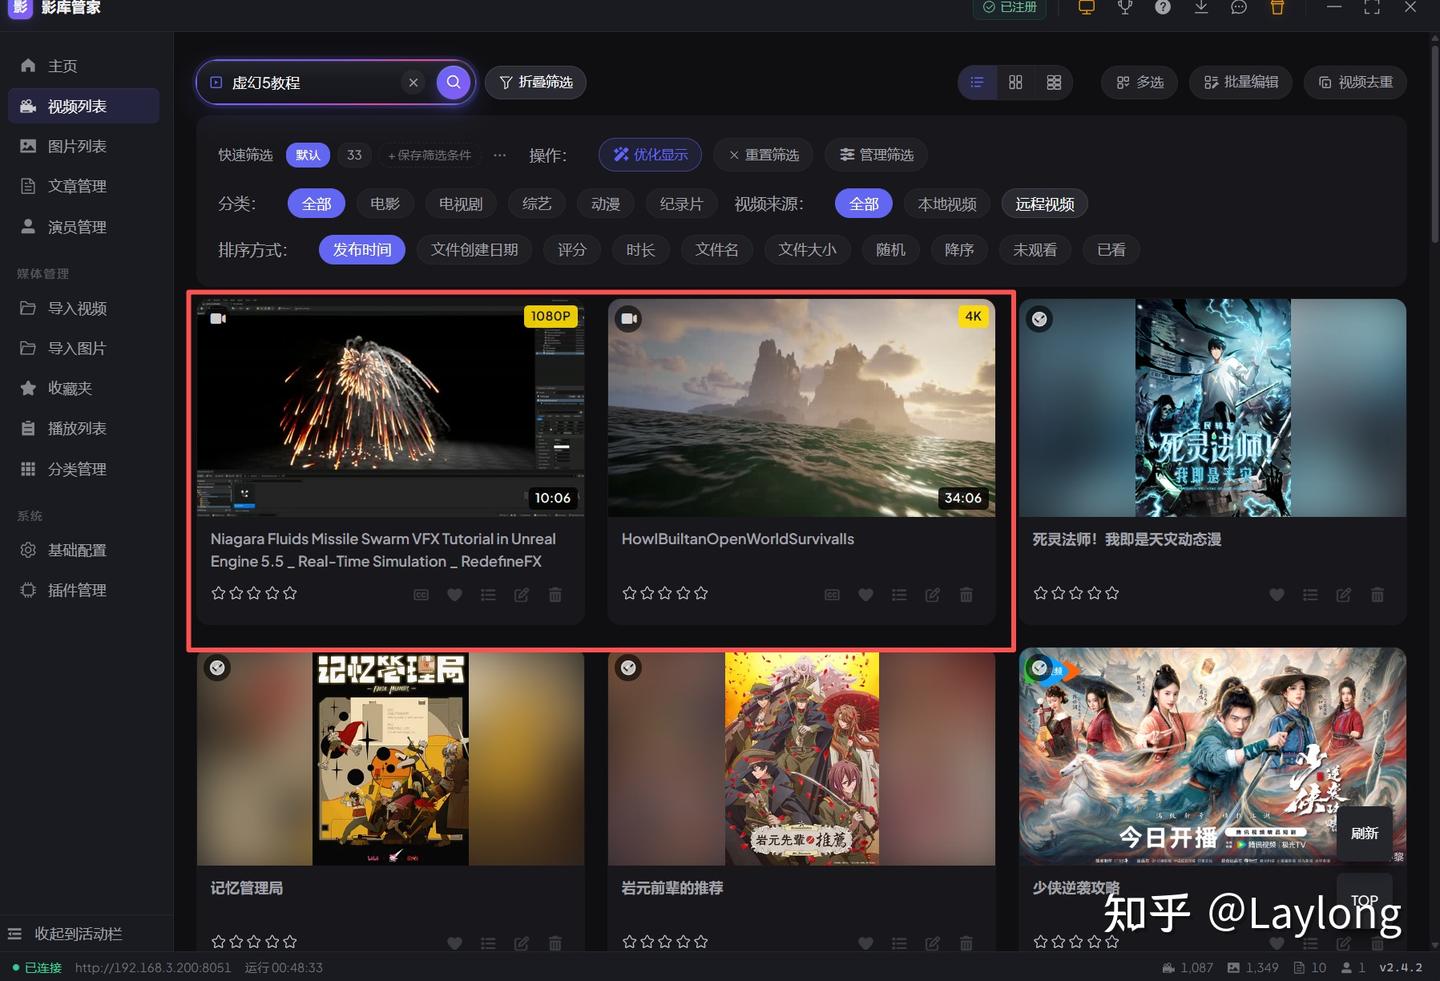Viewport: 1440px width, 981px height.
Task: Delete the Niagara Fluids video with its bin icon
Action: click(x=555, y=595)
